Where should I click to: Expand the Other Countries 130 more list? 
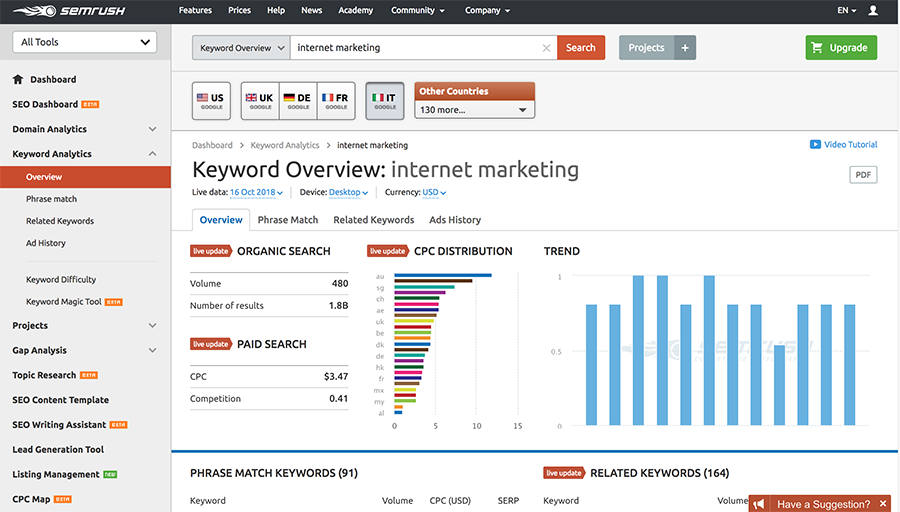(x=475, y=110)
